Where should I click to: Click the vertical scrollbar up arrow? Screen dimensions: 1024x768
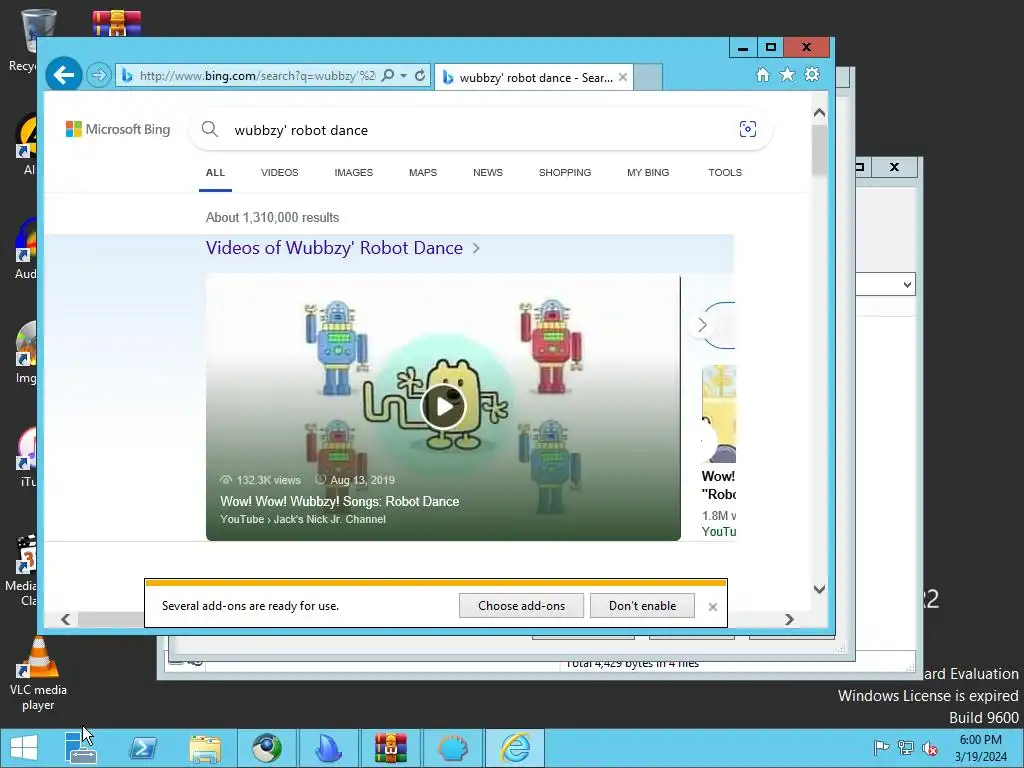[x=820, y=112]
